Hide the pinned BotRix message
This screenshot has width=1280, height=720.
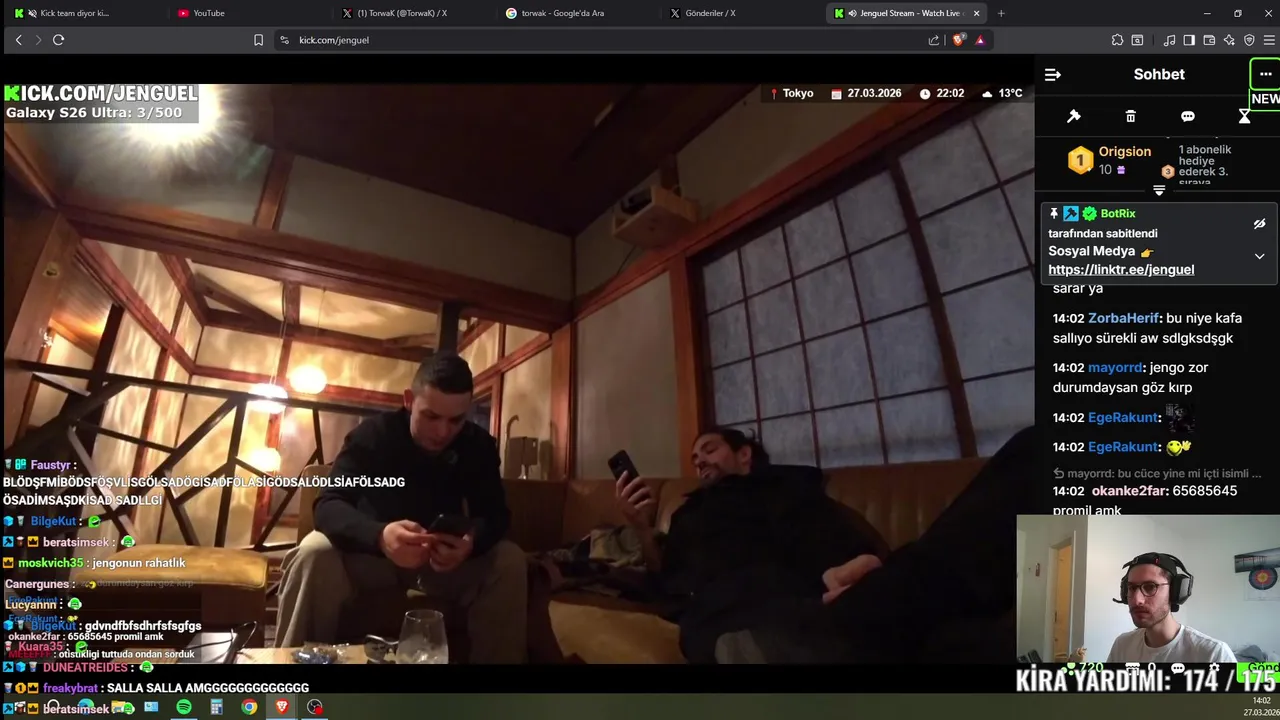tap(1259, 224)
